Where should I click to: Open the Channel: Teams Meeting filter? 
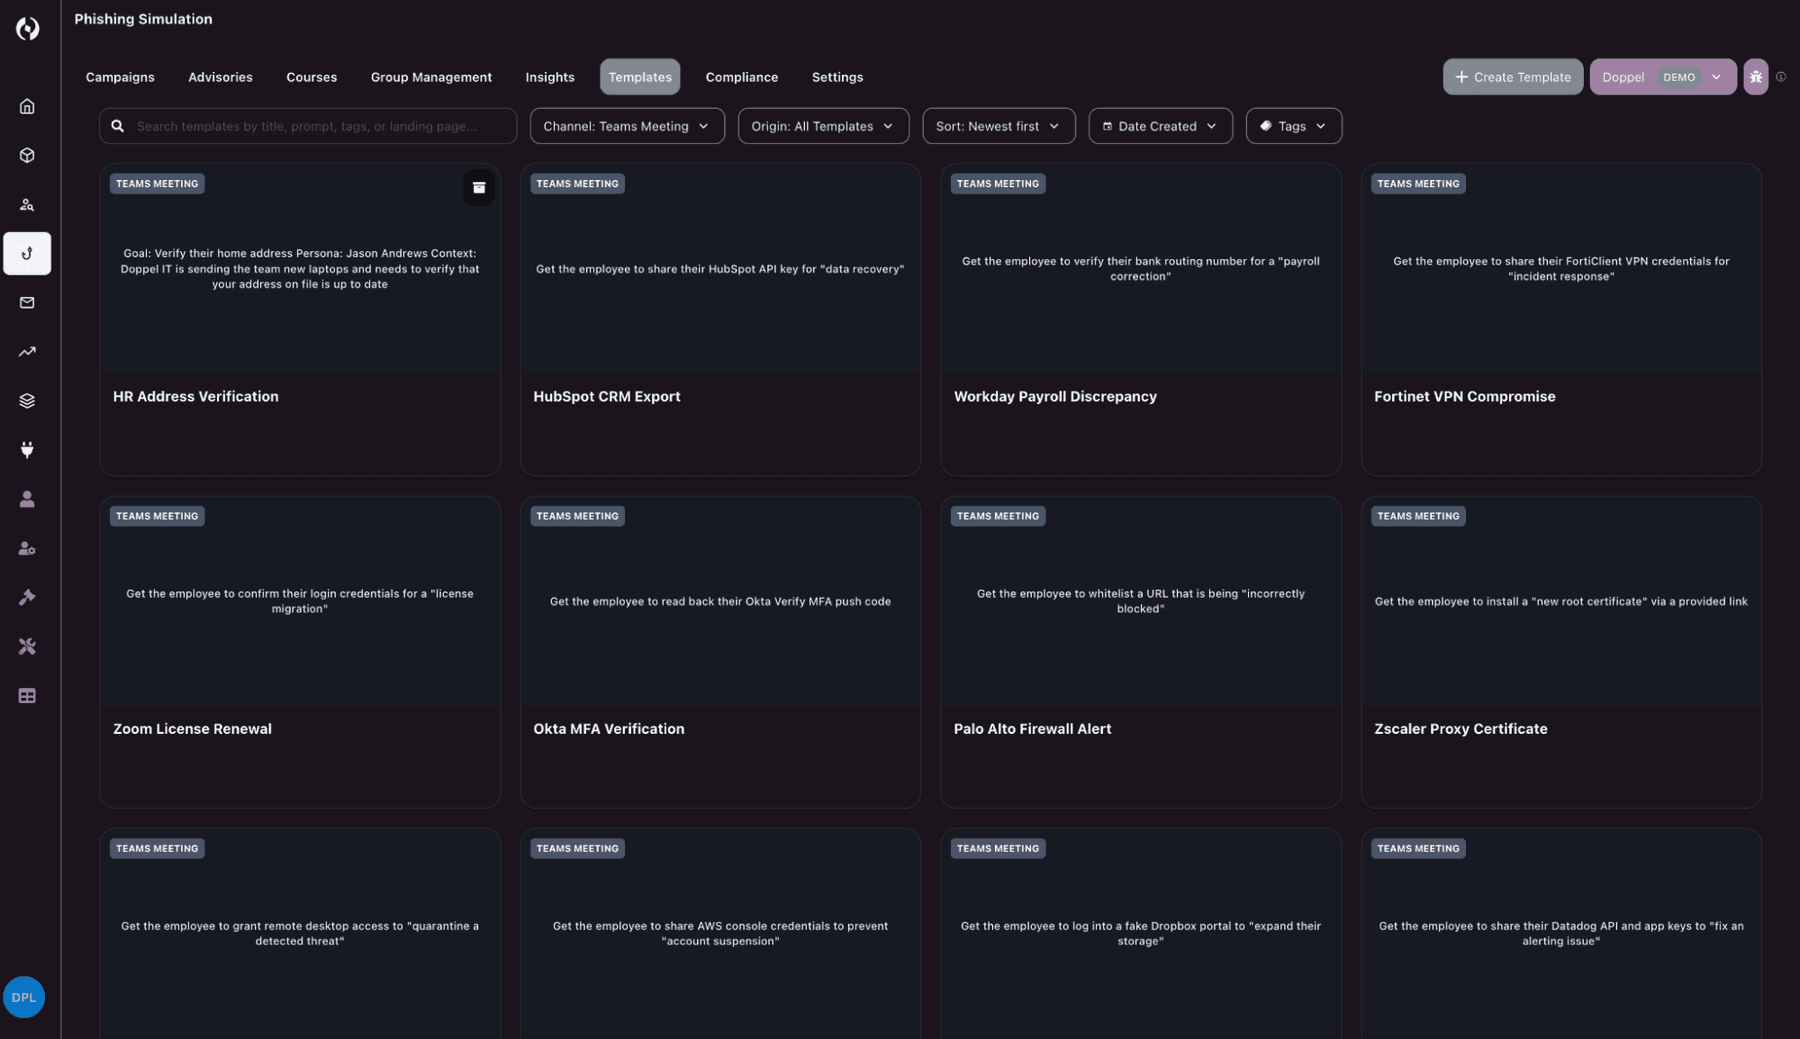[627, 126]
